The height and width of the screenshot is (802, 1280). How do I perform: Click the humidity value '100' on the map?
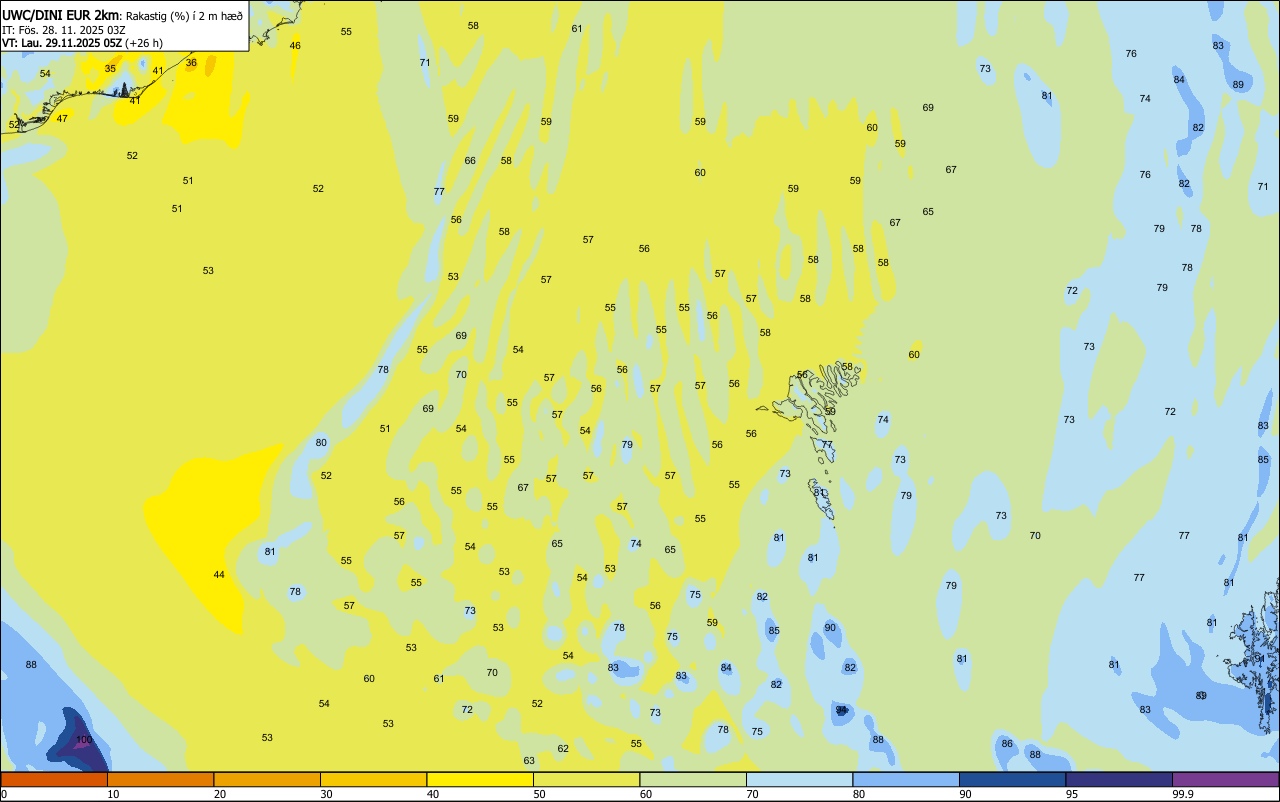point(84,740)
